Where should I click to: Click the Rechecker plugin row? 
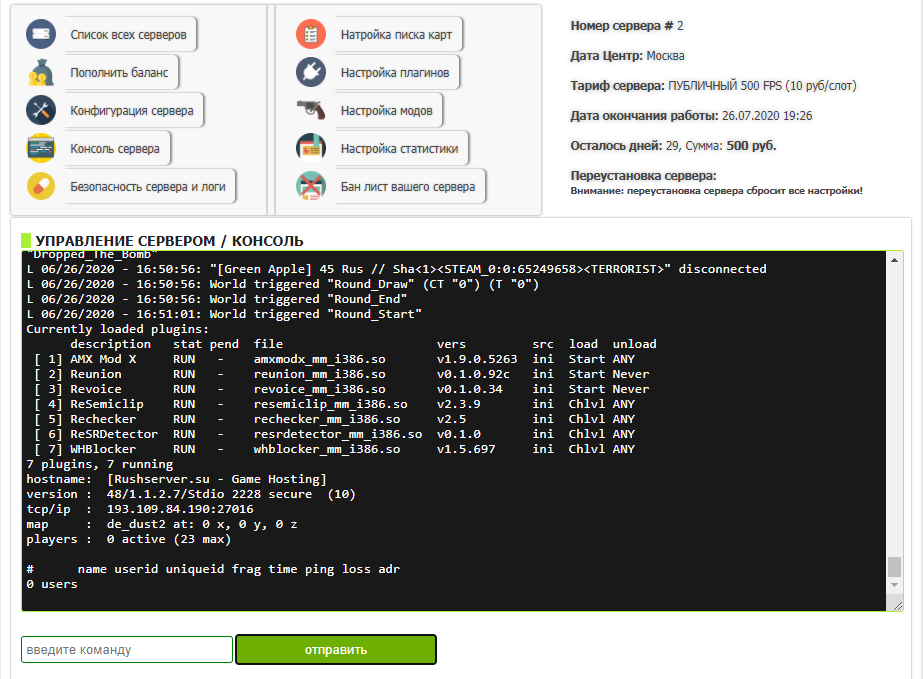click(x=334, y=419)
